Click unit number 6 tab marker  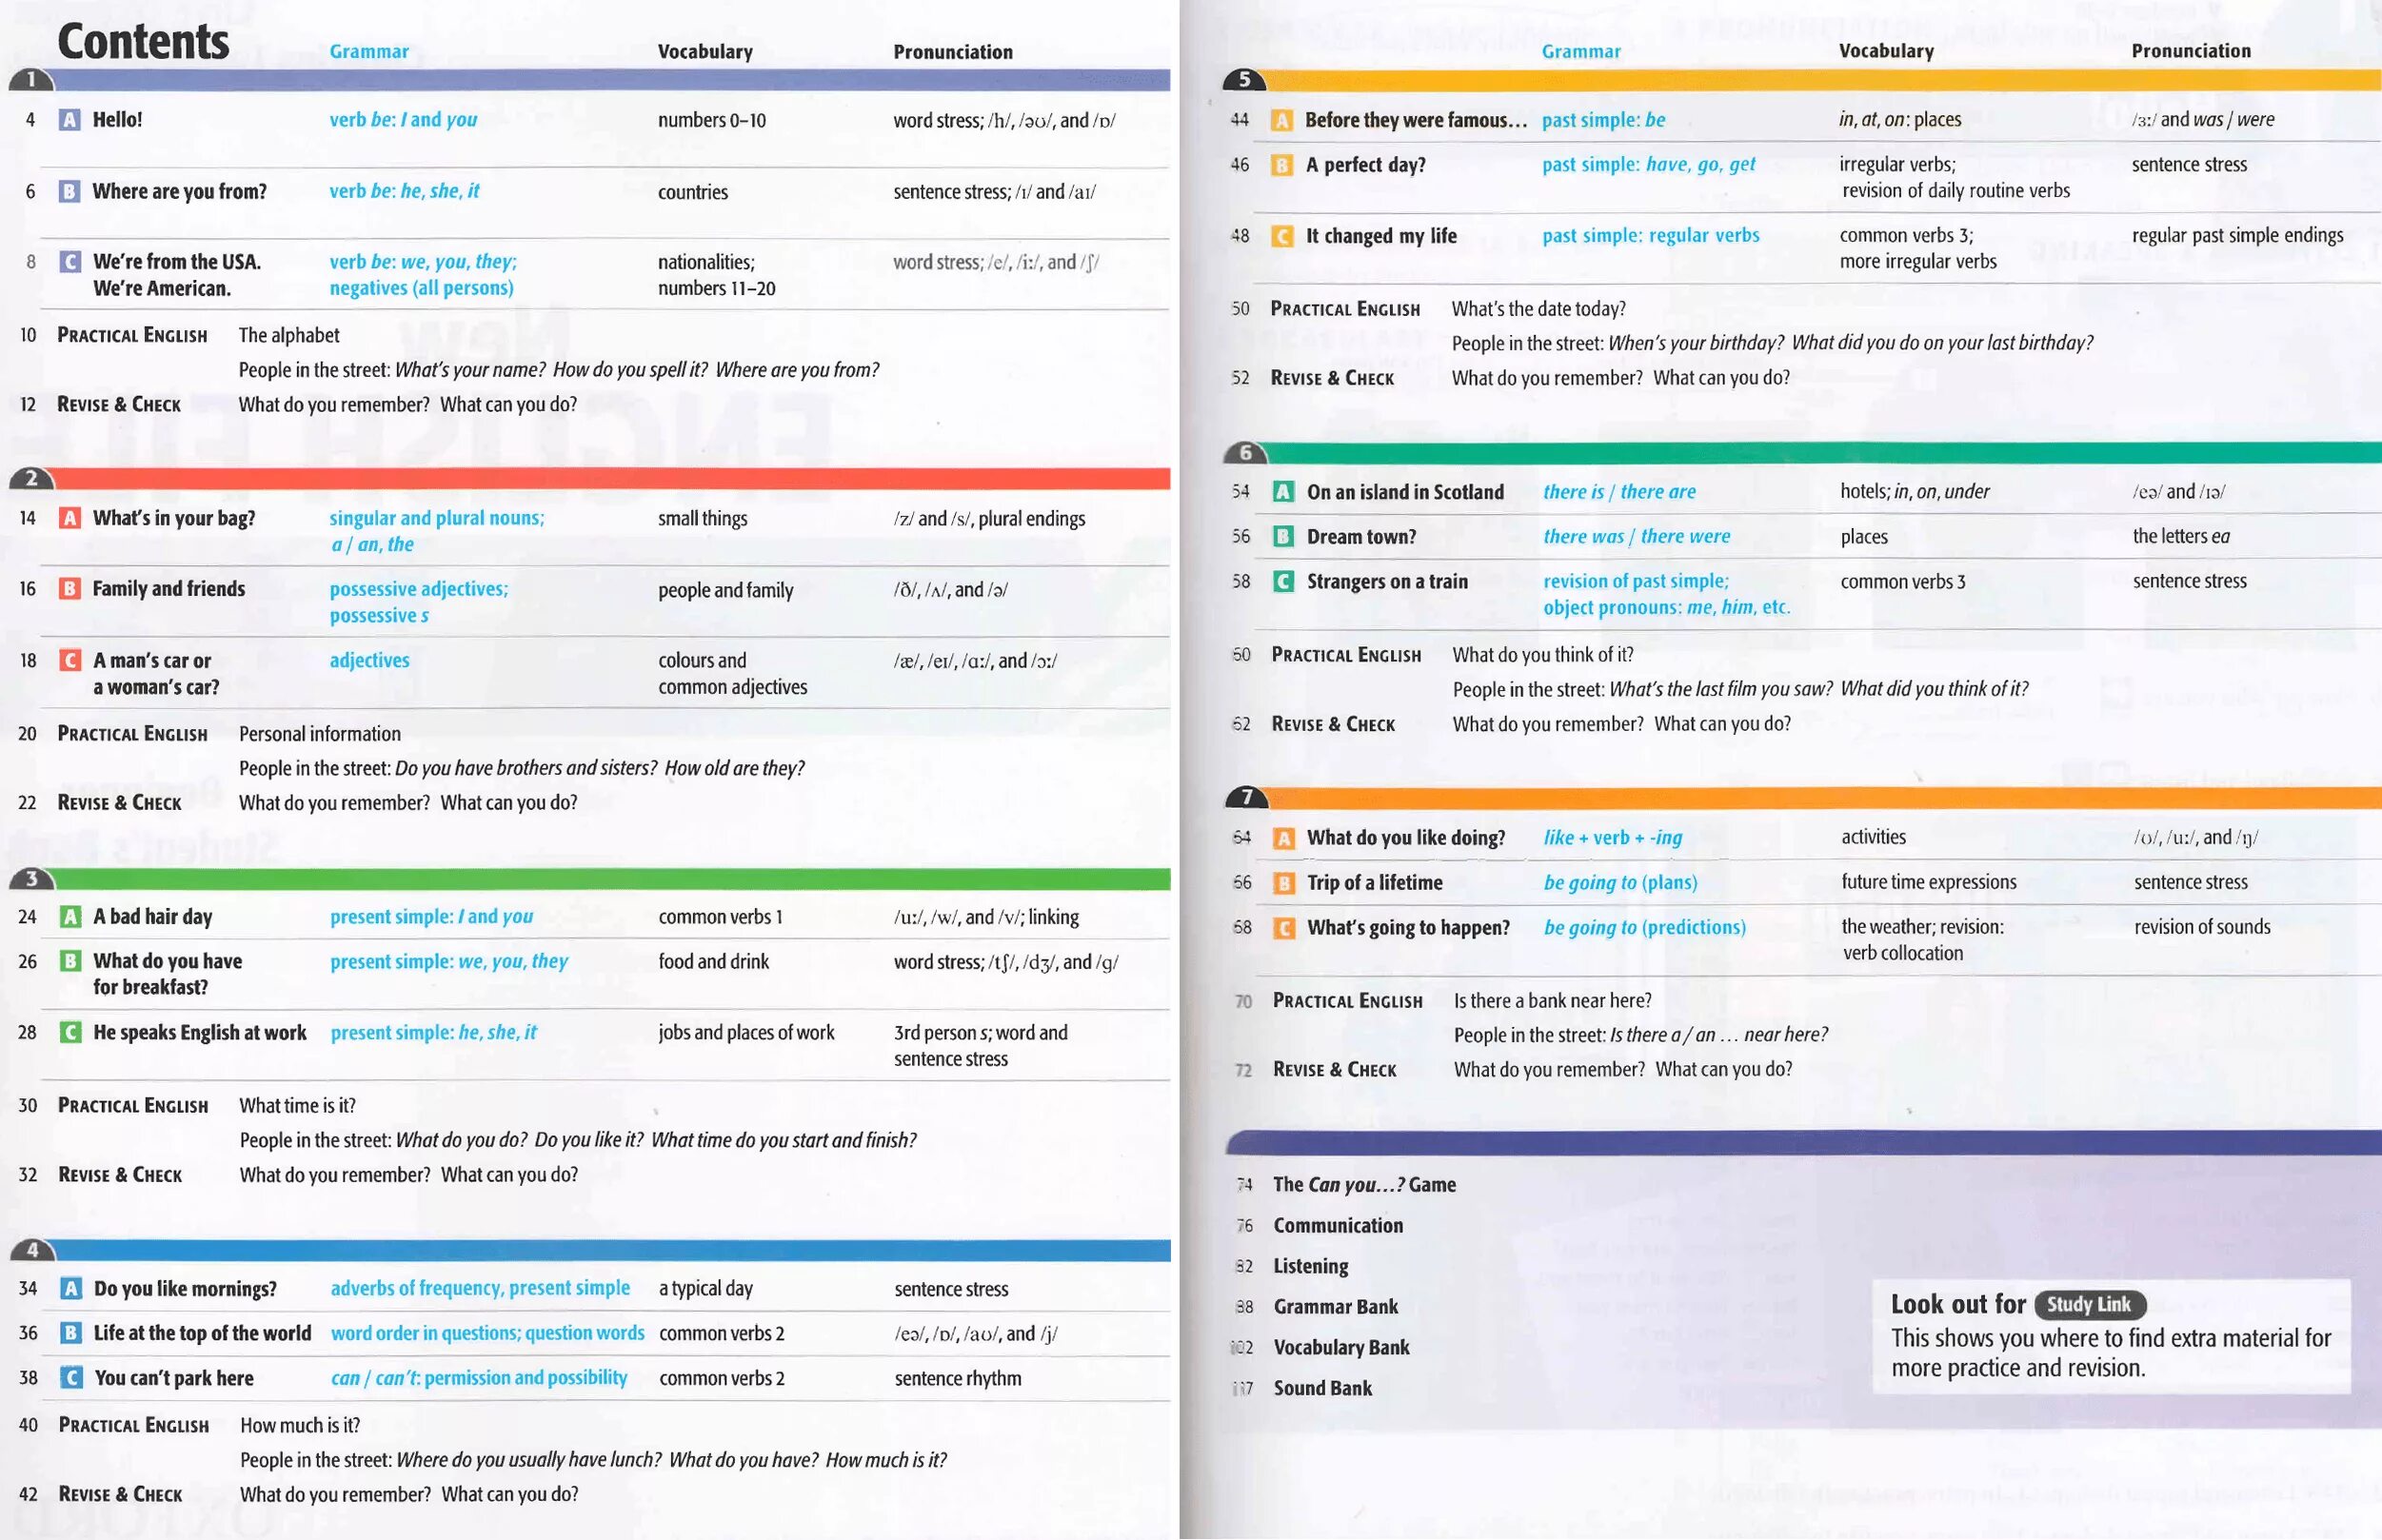click(x=1245, y=453)
